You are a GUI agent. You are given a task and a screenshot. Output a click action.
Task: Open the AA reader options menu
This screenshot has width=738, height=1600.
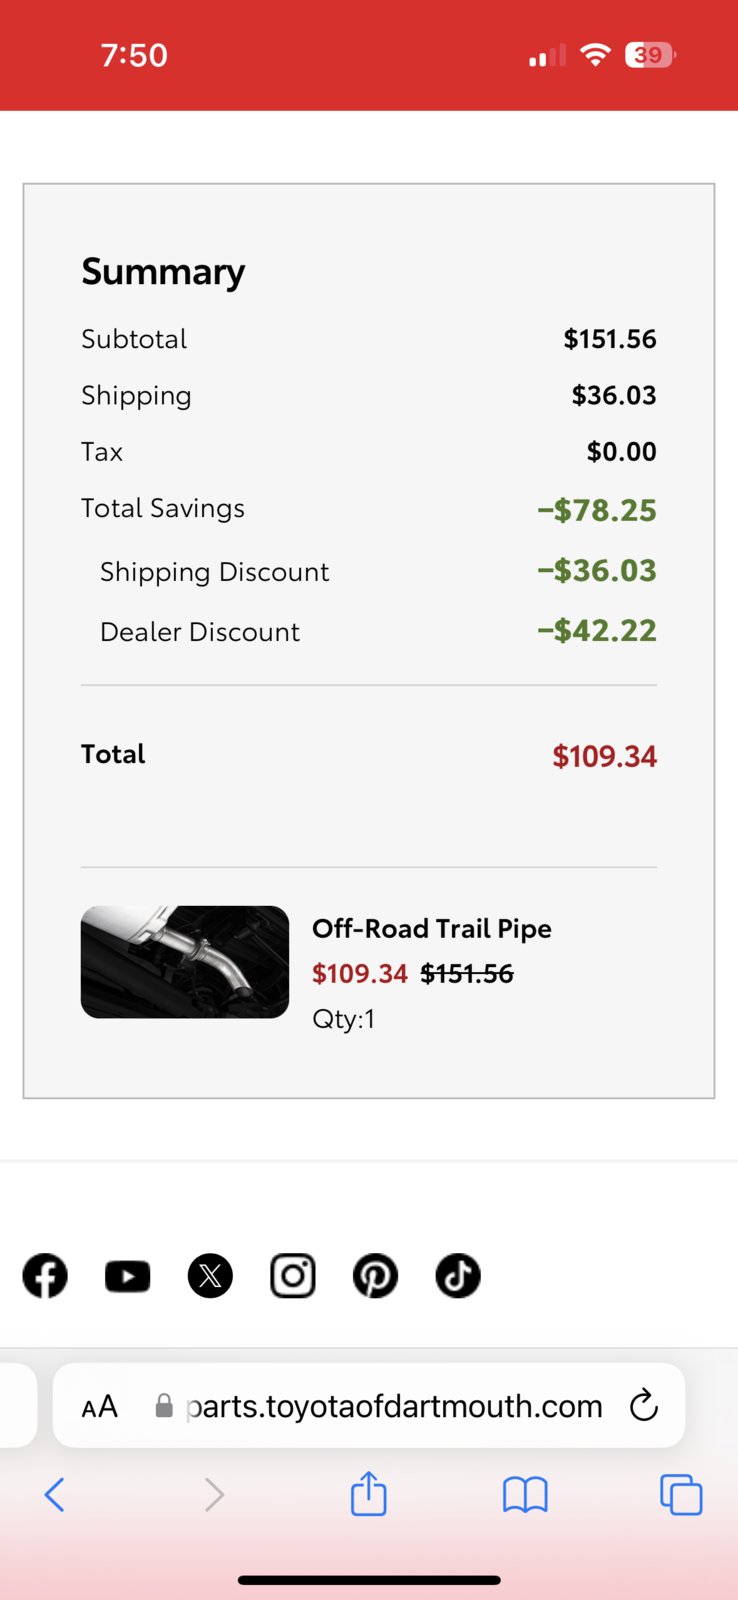pos(100,1407)
